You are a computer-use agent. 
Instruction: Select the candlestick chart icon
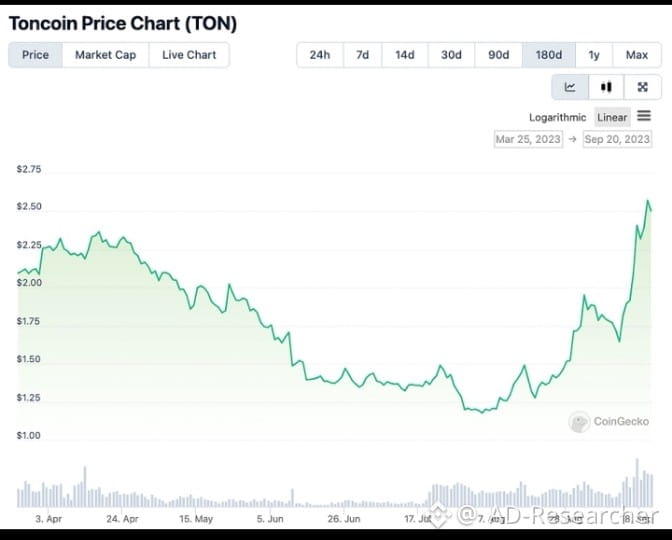pyautogui.click(x=606, y=87)
